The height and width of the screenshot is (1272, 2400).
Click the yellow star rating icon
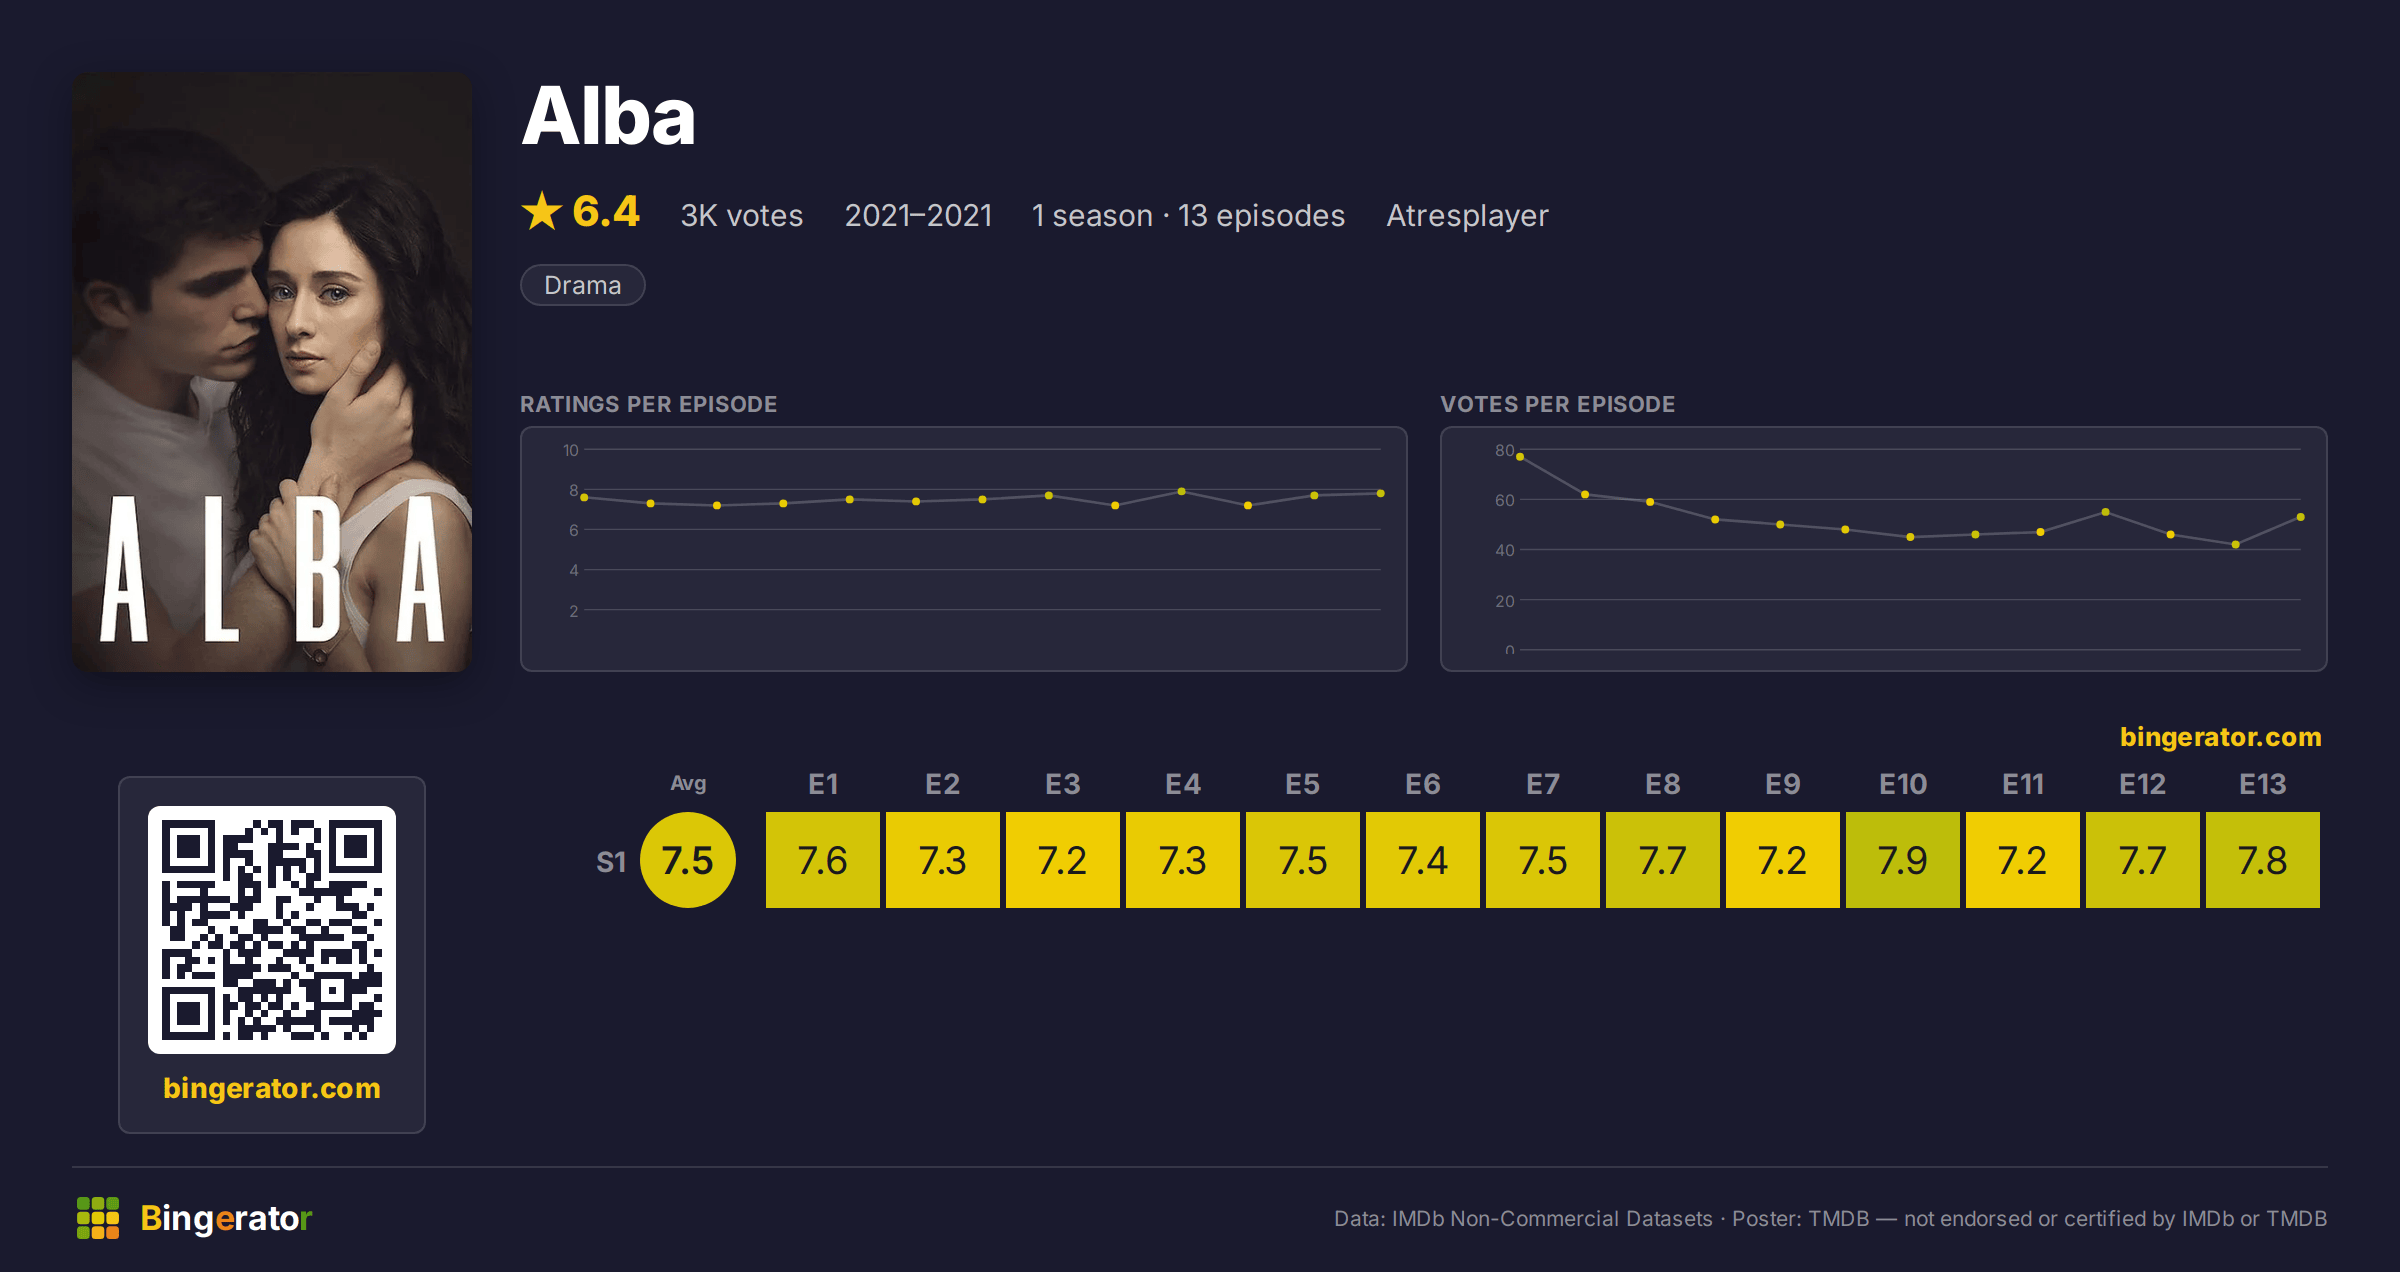[542, 212]
